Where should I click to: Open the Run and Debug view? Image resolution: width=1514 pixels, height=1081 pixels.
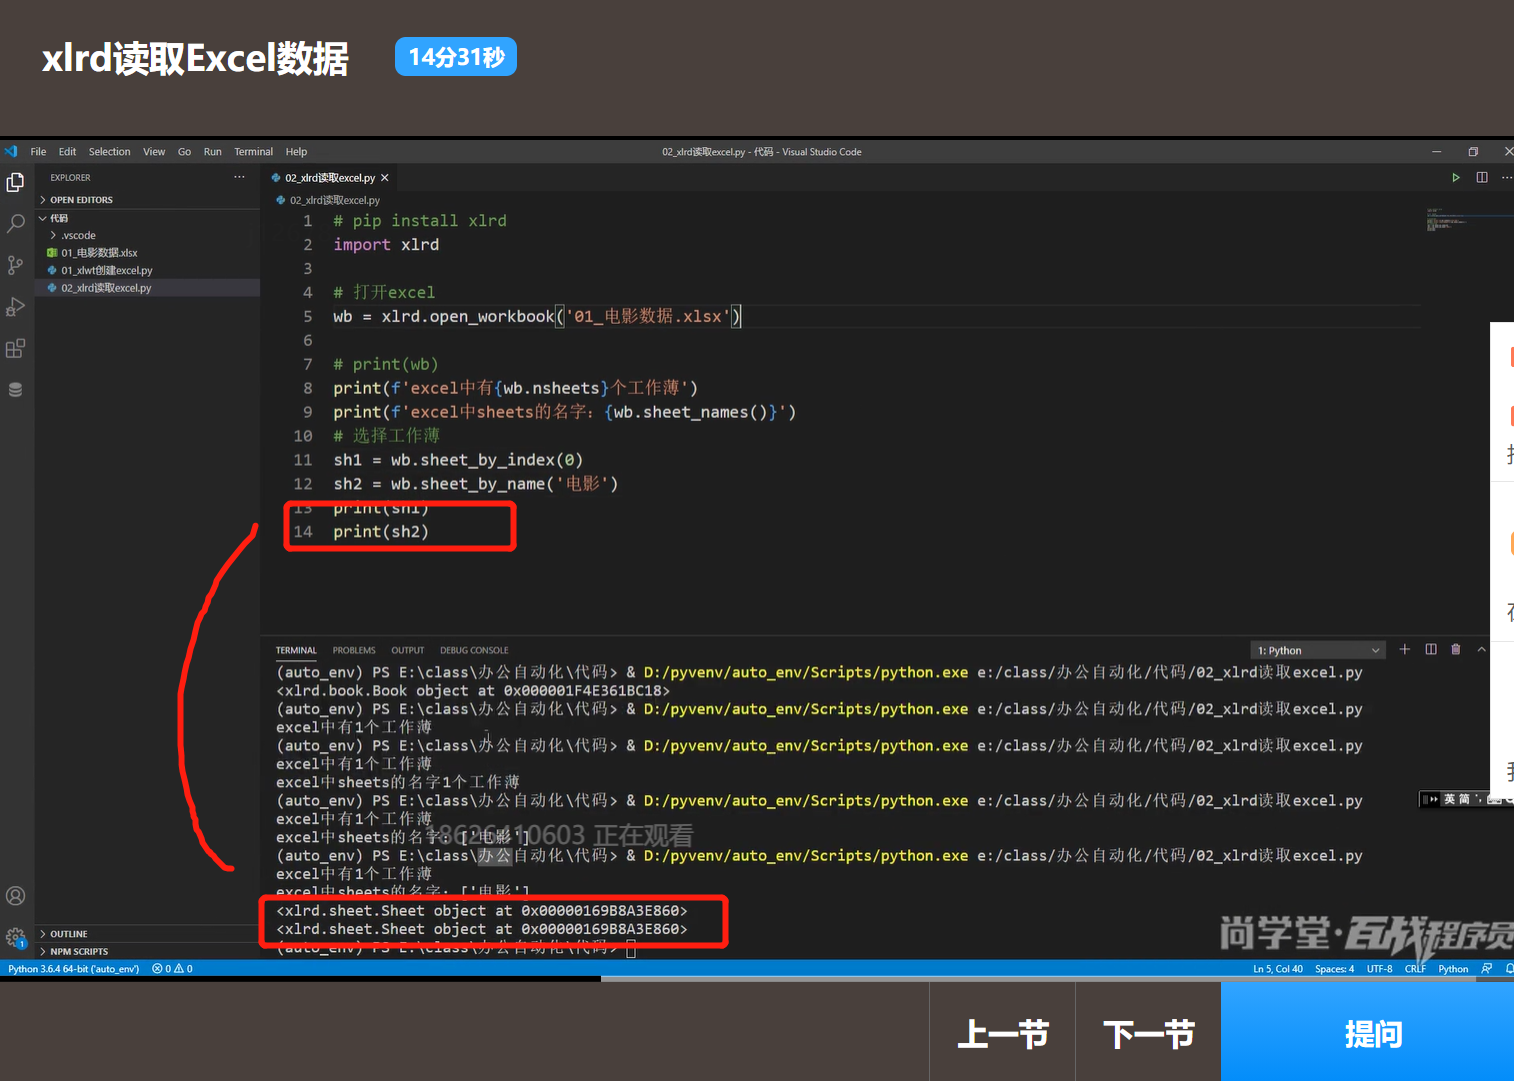point(15,307)
